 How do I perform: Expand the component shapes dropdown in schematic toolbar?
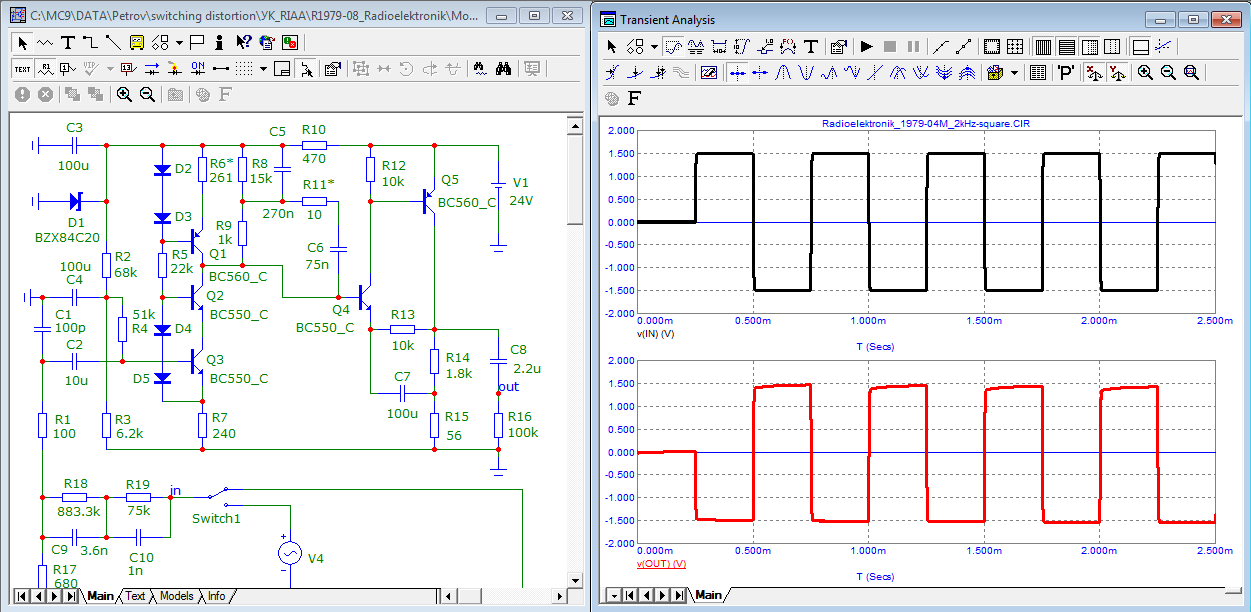pos(179,43)
